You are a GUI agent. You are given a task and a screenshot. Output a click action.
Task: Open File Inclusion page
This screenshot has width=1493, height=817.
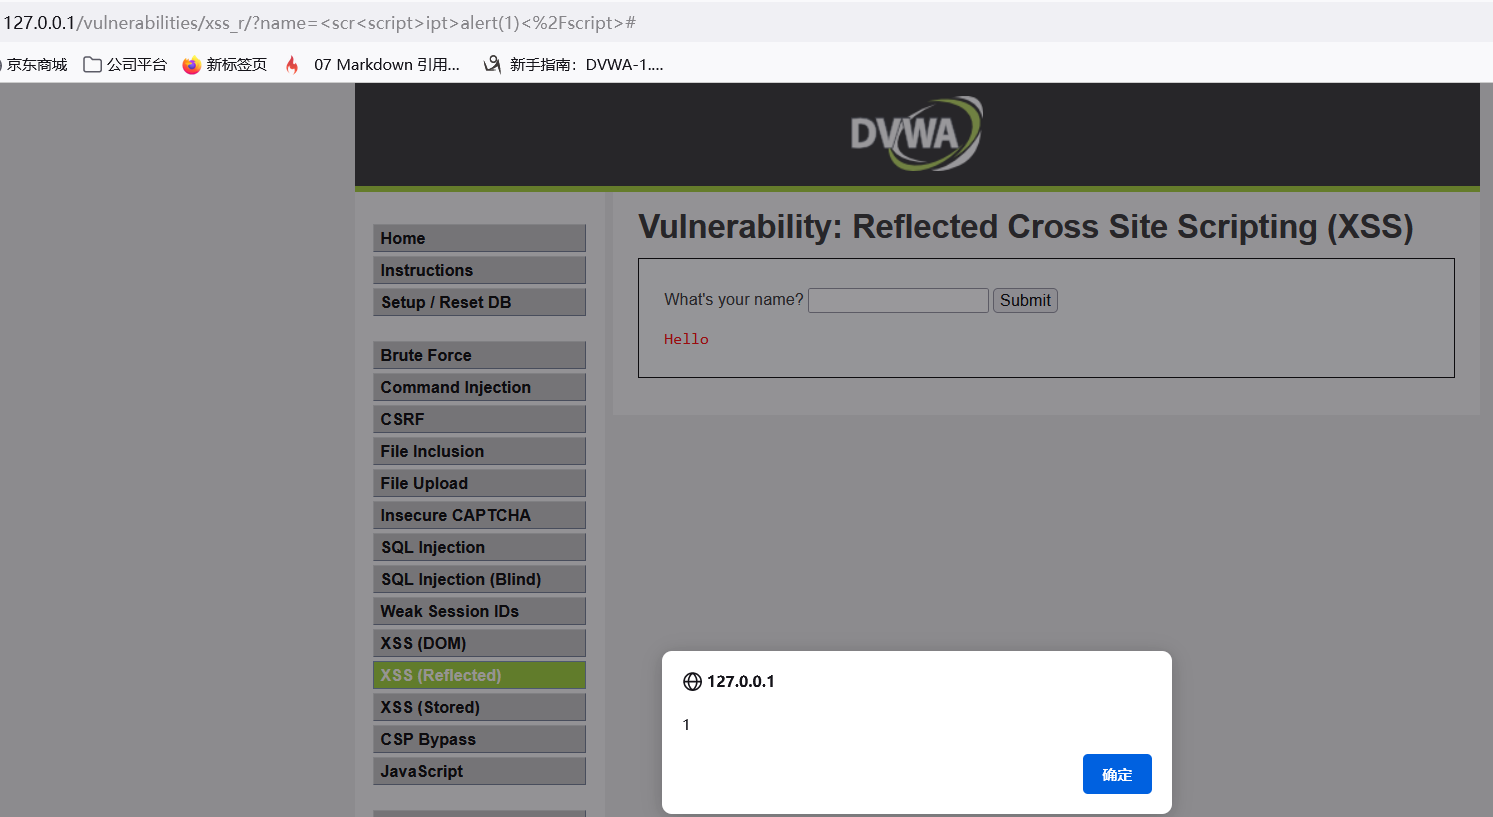[479, 451]
